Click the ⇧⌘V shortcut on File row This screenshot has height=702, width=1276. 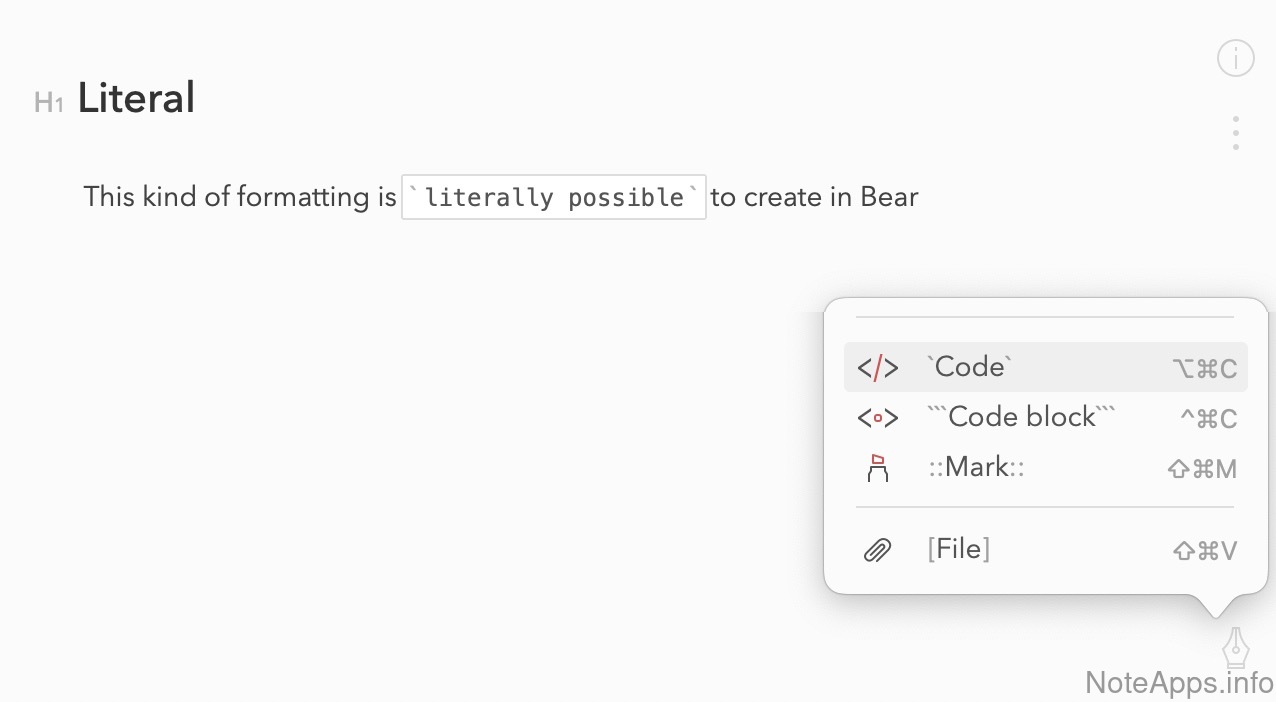pyautogui.click(x=1204, y=551)
